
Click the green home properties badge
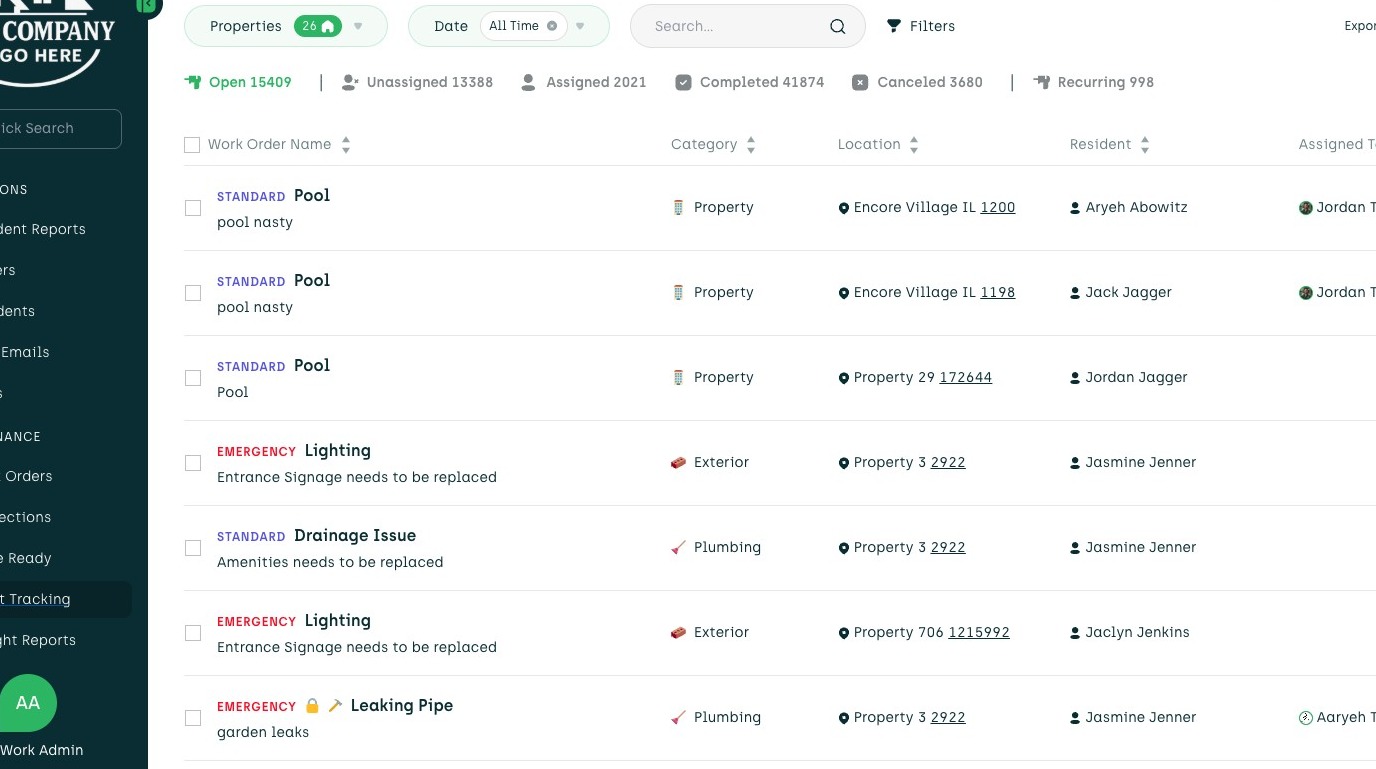[x=318, y=26]
